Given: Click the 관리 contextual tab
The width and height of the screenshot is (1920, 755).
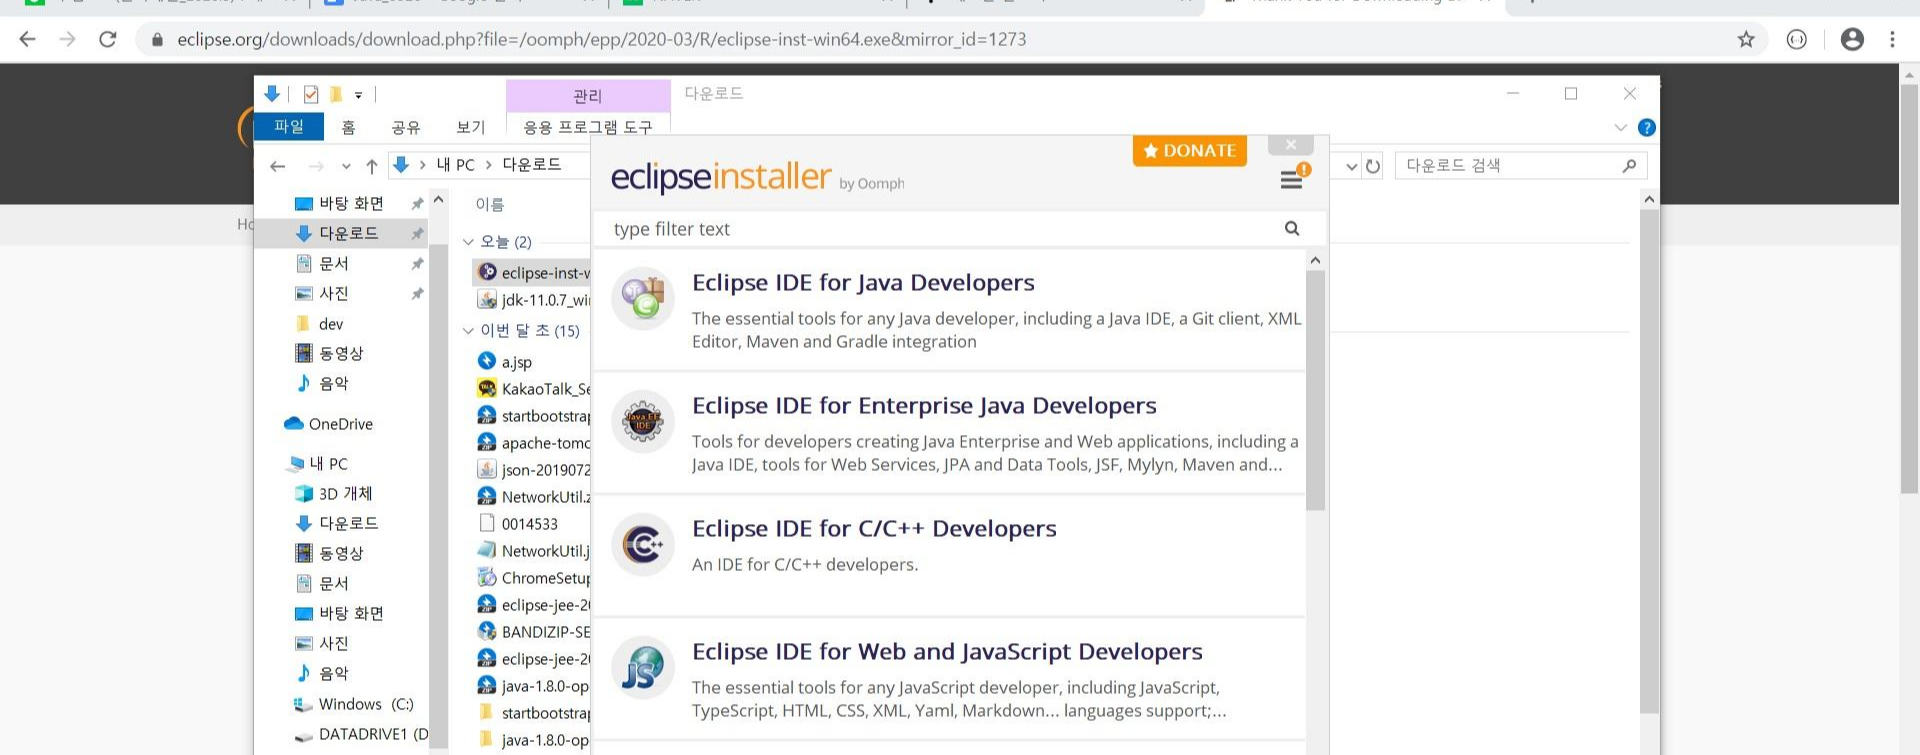Looking at the screenshot, I should coord(588,96).
